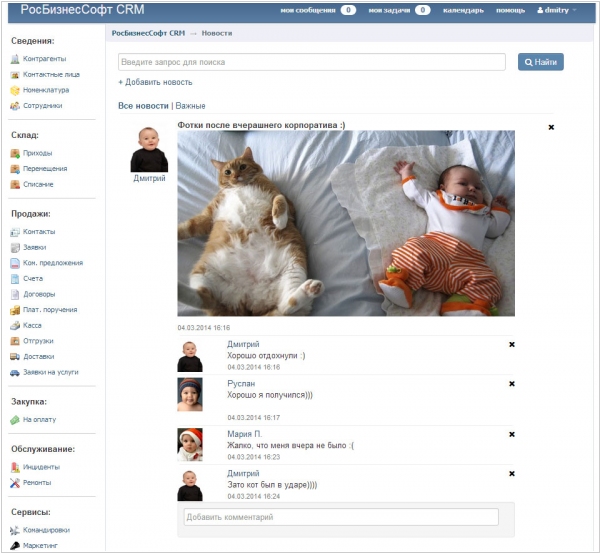The height and width of the screenshot is (553, 600).
Task: Open the Ремонты tools icon
Action: [x=15, y=483]
